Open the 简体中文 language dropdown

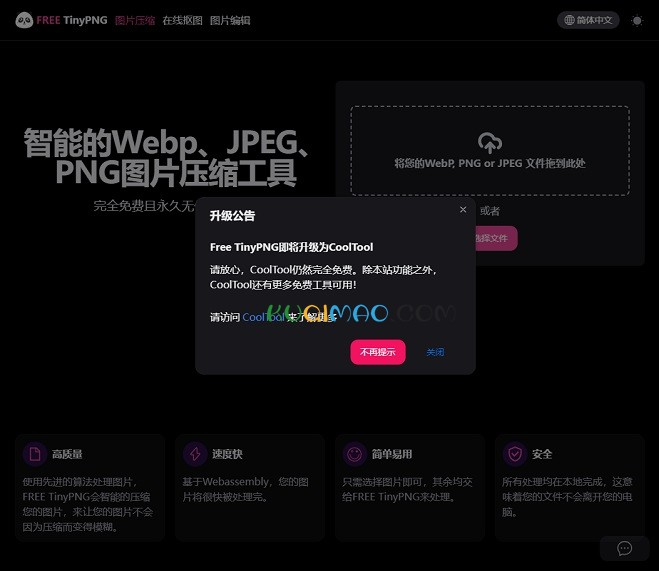(x=588, y=20)
